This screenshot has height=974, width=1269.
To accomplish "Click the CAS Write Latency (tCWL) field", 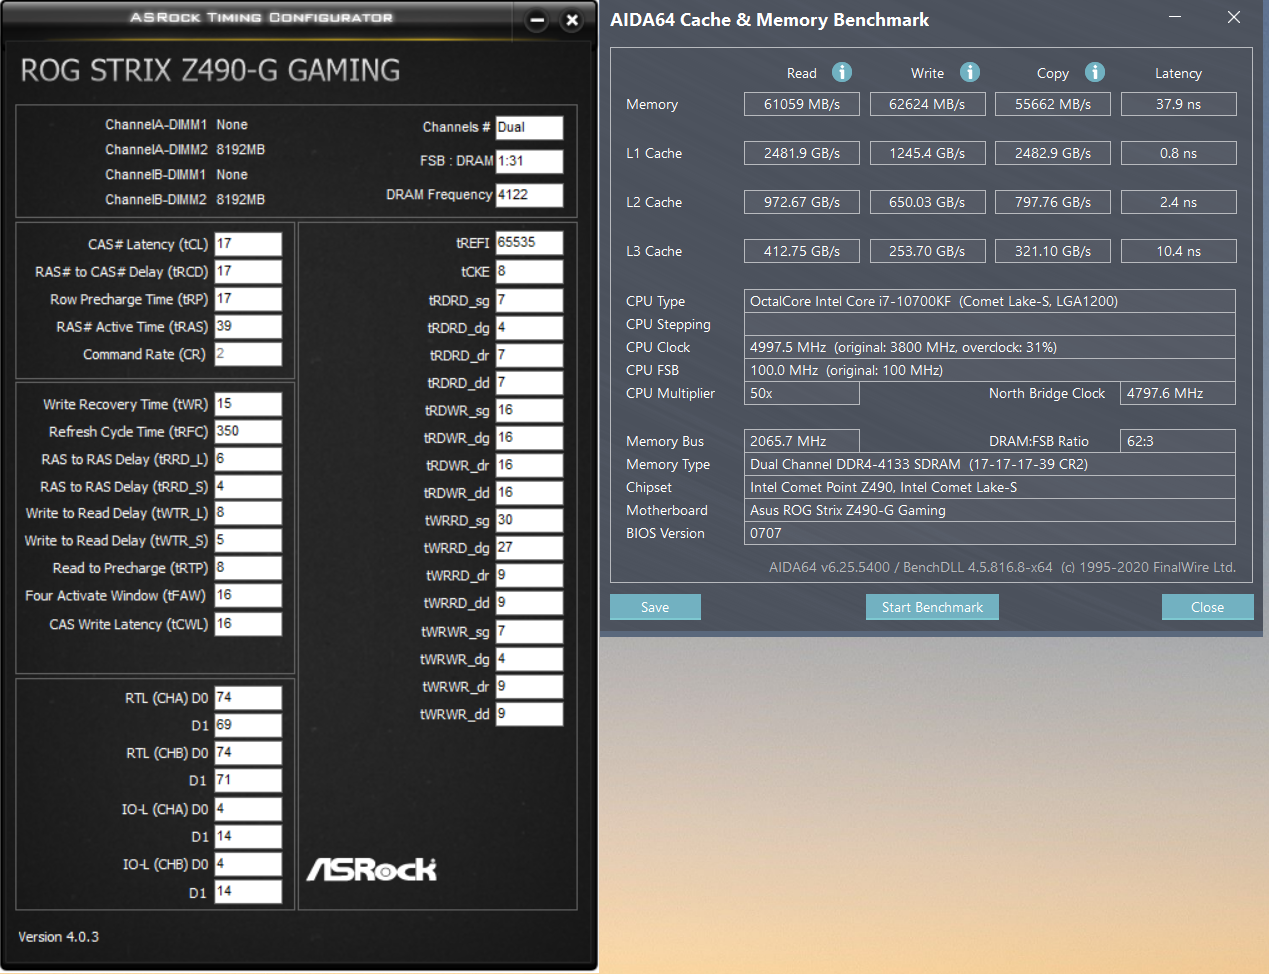I will click(248, 624).
